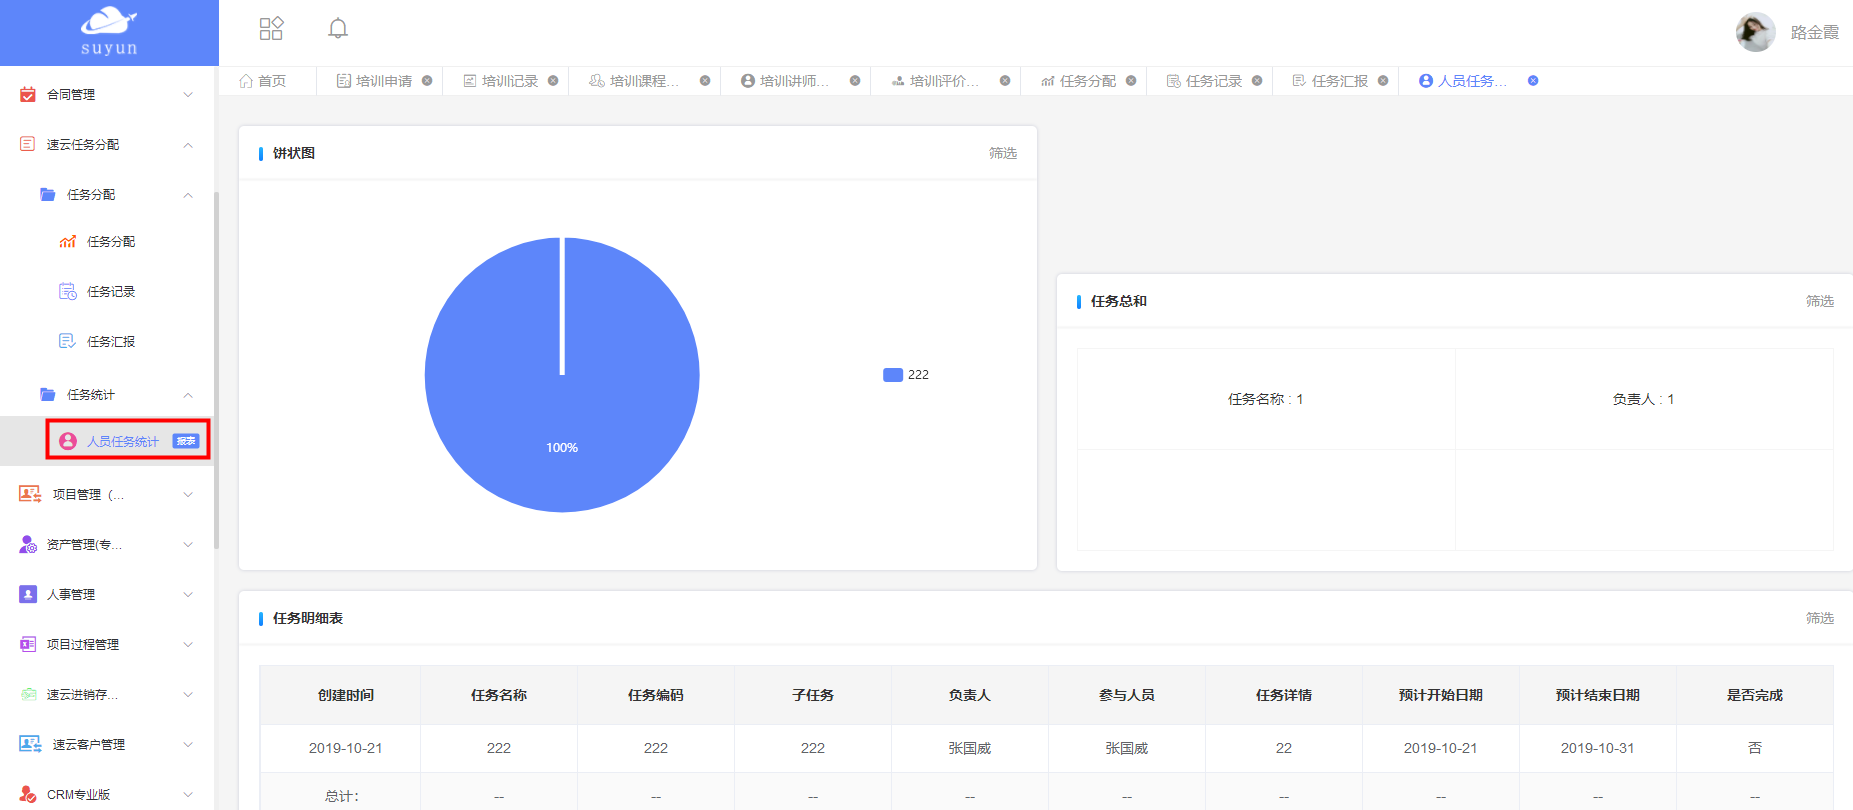This screenshot has height=810, width=1853.
Task: Close the 培训记录 tab
Action: (x=553, y=81)
